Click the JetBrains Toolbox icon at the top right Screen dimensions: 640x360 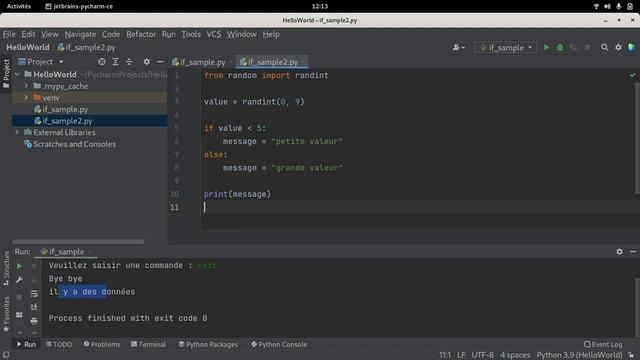pos(631,47)
